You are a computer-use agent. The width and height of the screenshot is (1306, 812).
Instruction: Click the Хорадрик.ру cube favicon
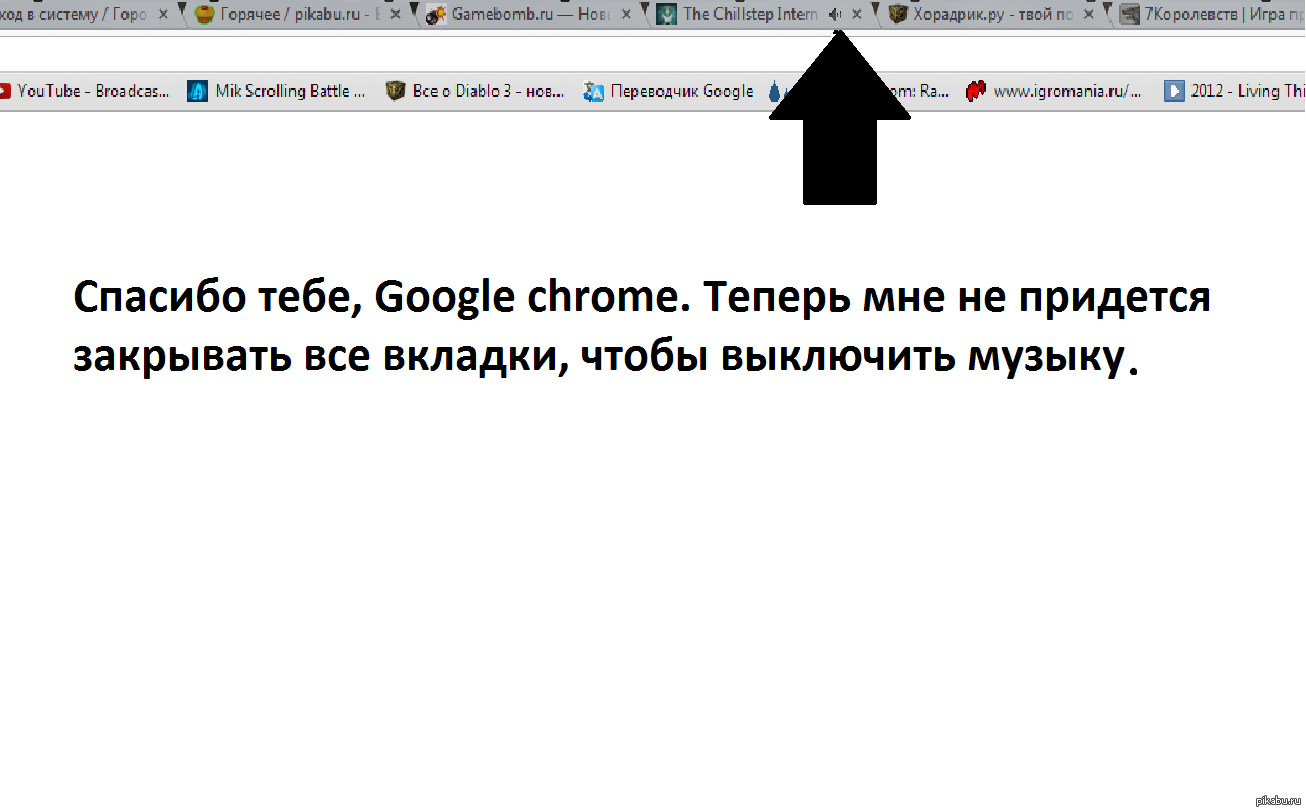898,15
